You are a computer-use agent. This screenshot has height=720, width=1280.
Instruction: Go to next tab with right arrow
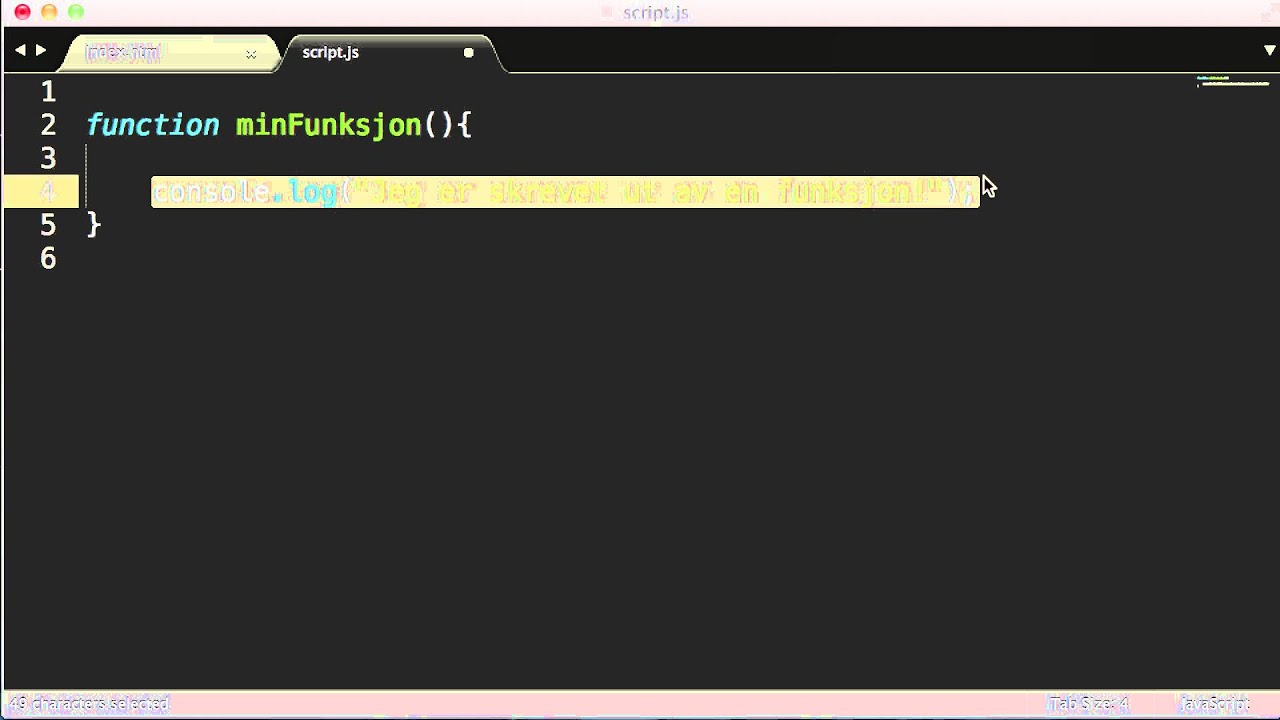coord(41,50)
